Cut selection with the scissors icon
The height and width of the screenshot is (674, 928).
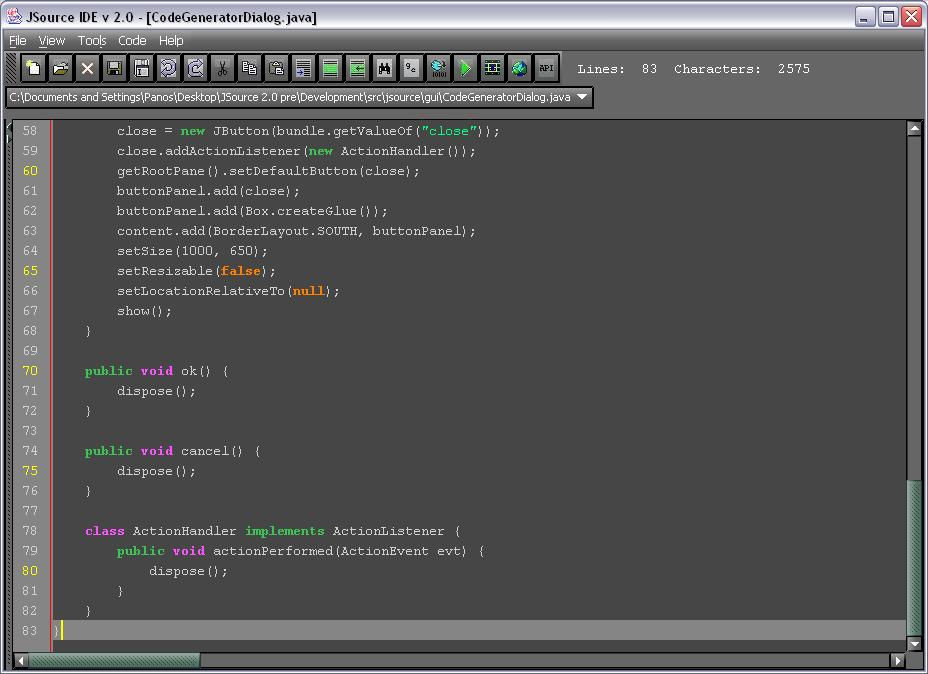point(223,69)
